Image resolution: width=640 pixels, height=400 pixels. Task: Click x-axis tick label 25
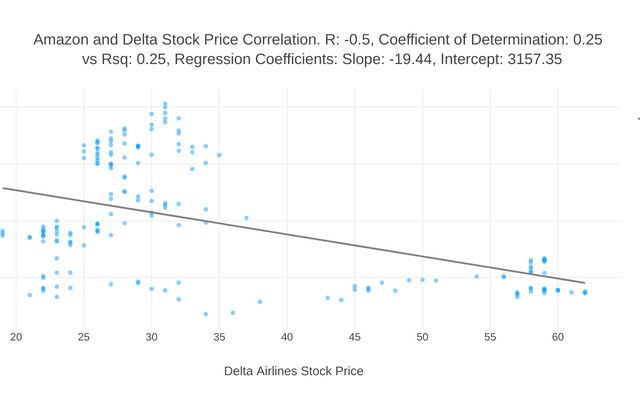(x=83, y=337)
